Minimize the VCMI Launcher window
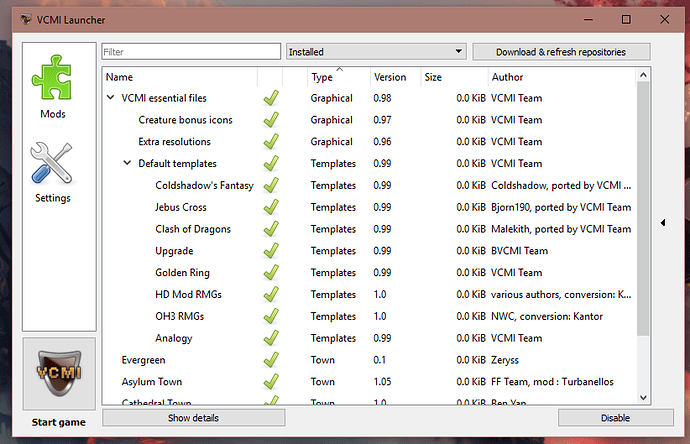Screen dimensions: 690x444 (588, 19)
